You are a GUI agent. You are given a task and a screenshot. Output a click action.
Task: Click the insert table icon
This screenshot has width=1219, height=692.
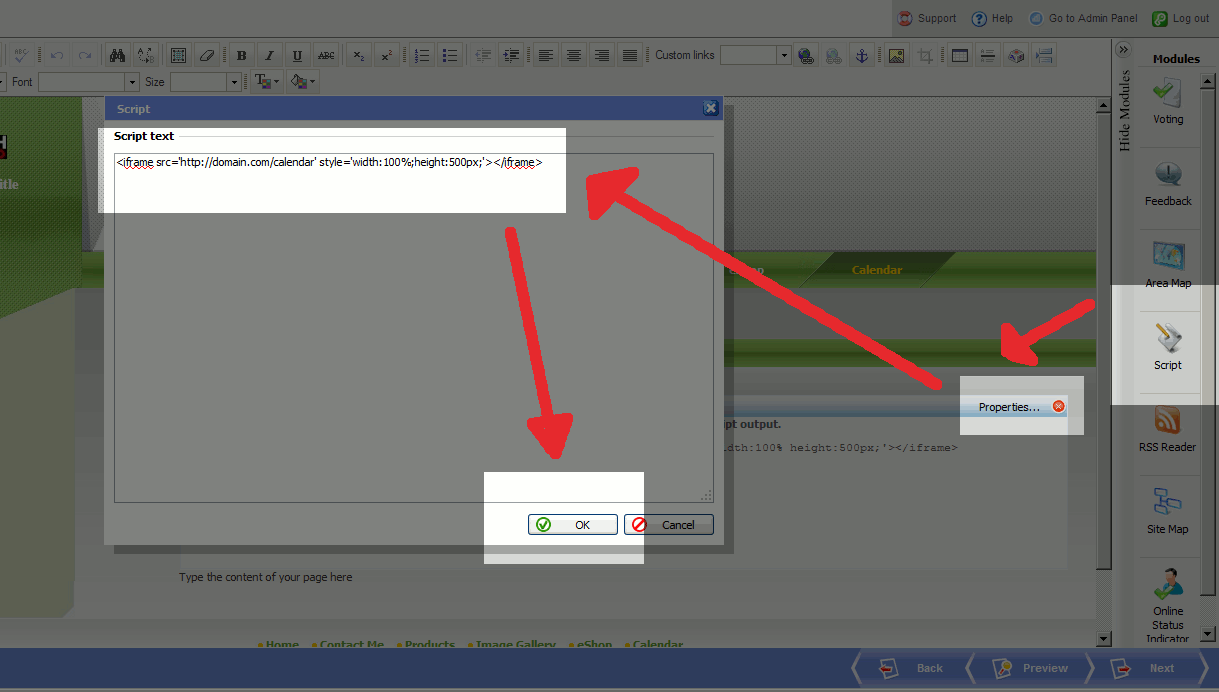(x=960, y=56)
